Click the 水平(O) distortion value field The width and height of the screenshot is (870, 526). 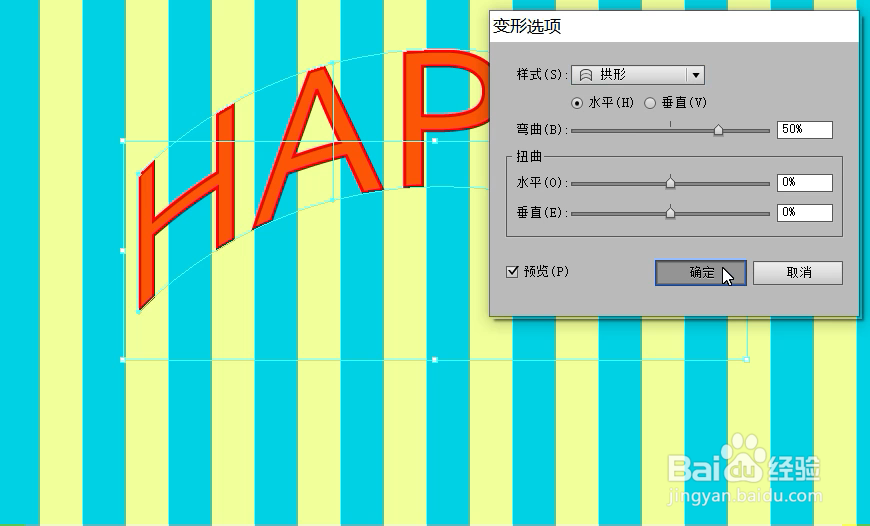pos(805,183)
